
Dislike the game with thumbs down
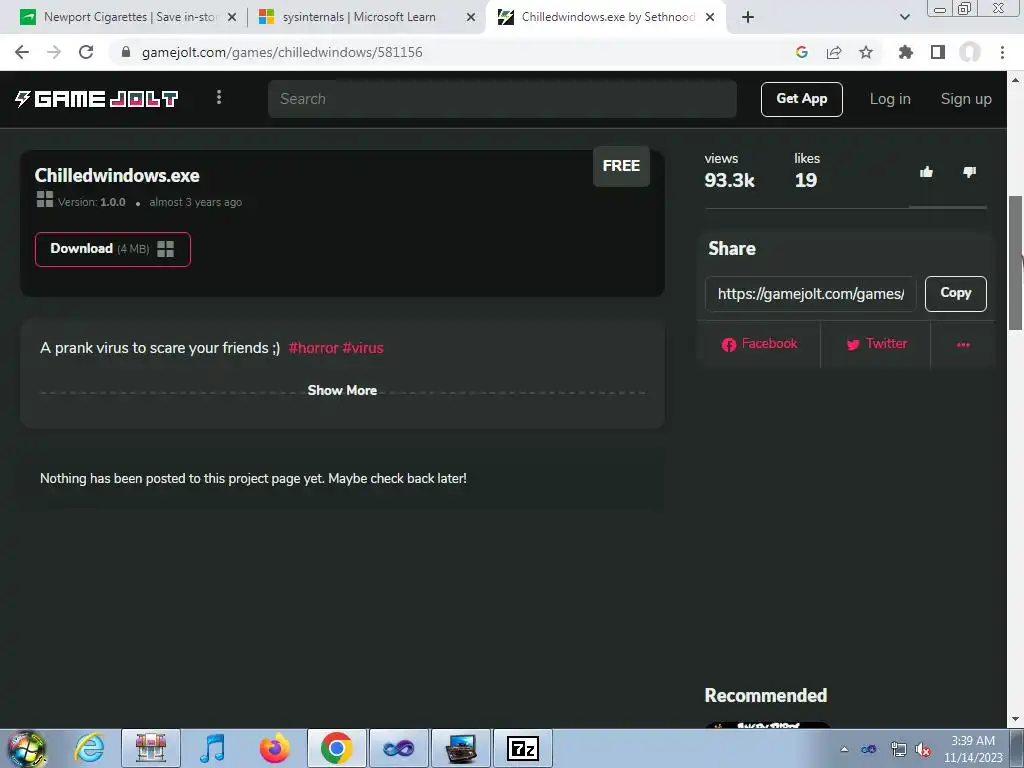click(x=969, y=172)
